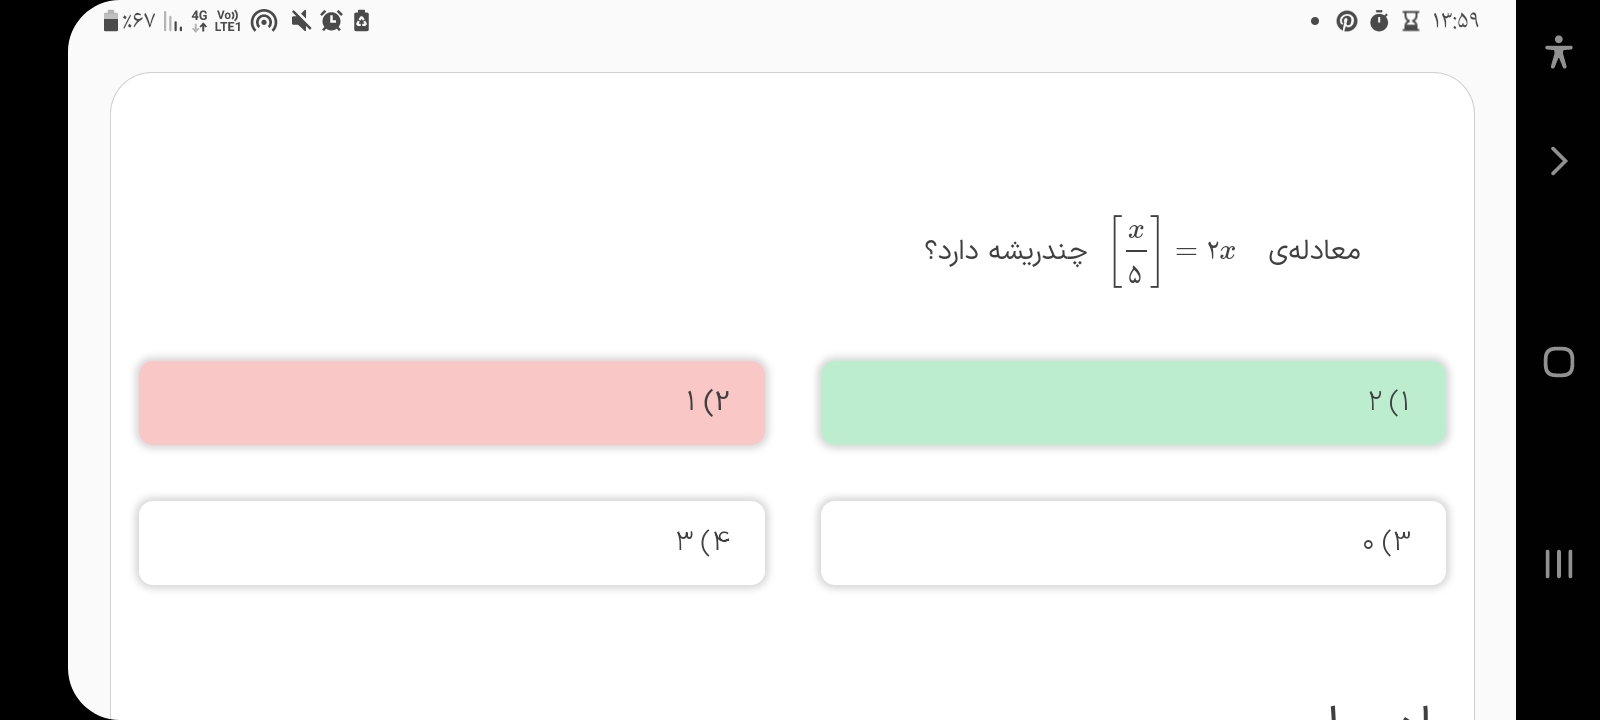Tap the recycle battery icon in status bar

pos(362,21)
